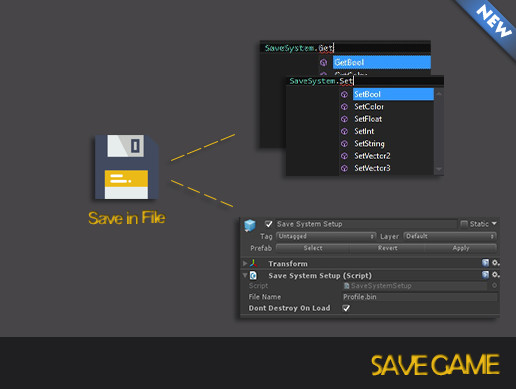Click the 'Save in File' caption
Viewport: 516px width, 389px height.
coord(127,218)
